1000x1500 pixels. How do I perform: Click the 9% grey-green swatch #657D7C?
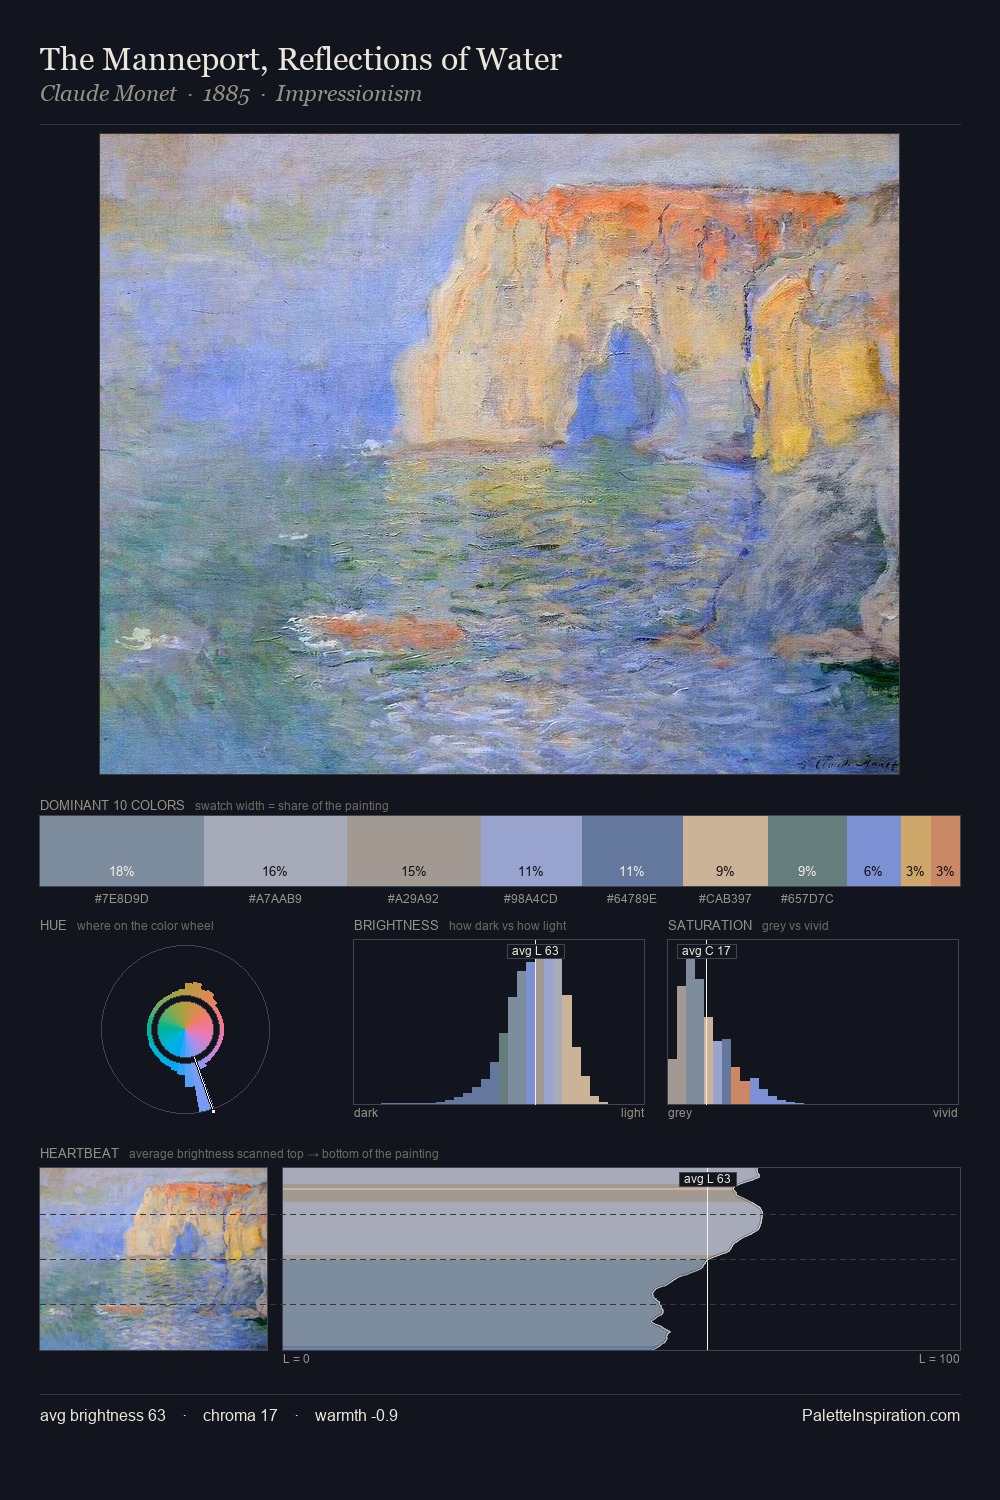pos(807,851)
